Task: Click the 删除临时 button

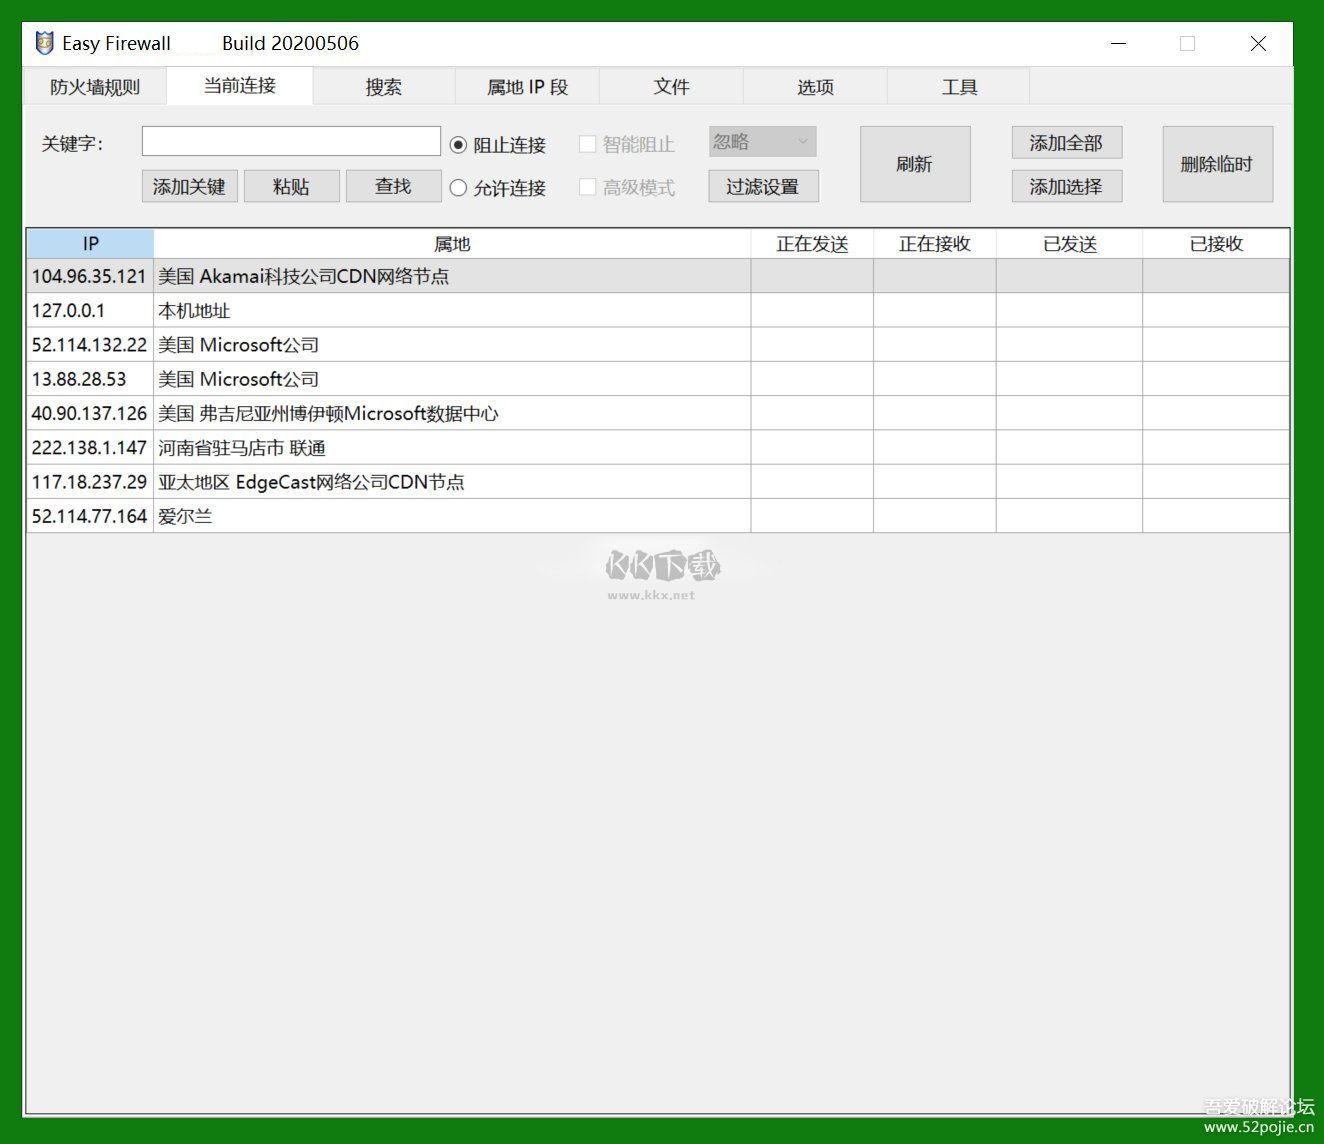Action: 1217,163
